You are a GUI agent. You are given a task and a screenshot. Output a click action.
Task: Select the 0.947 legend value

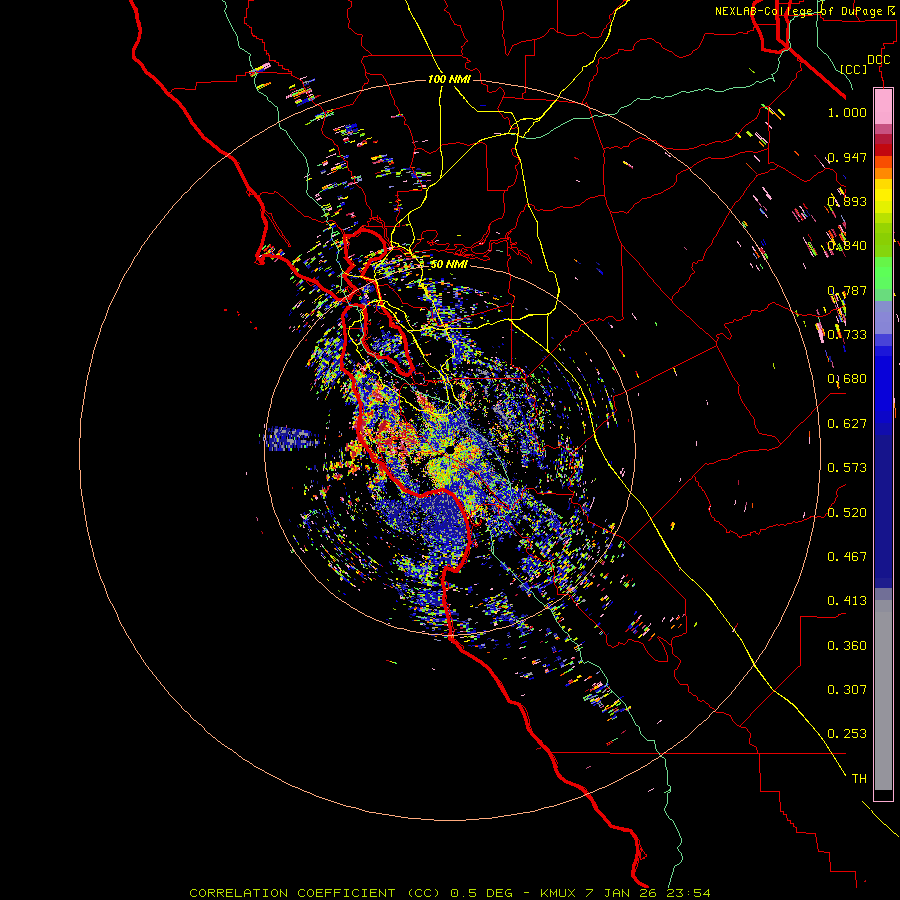click(847, 157)
